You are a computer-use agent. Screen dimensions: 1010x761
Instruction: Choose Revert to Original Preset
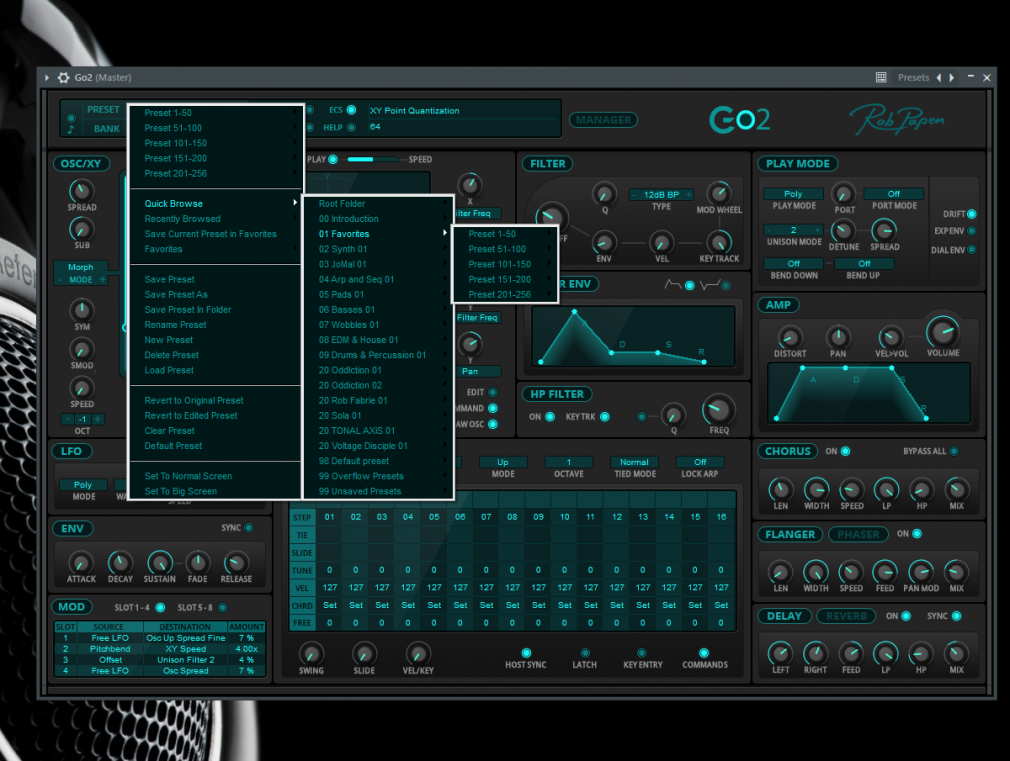(x=215, y=400)
